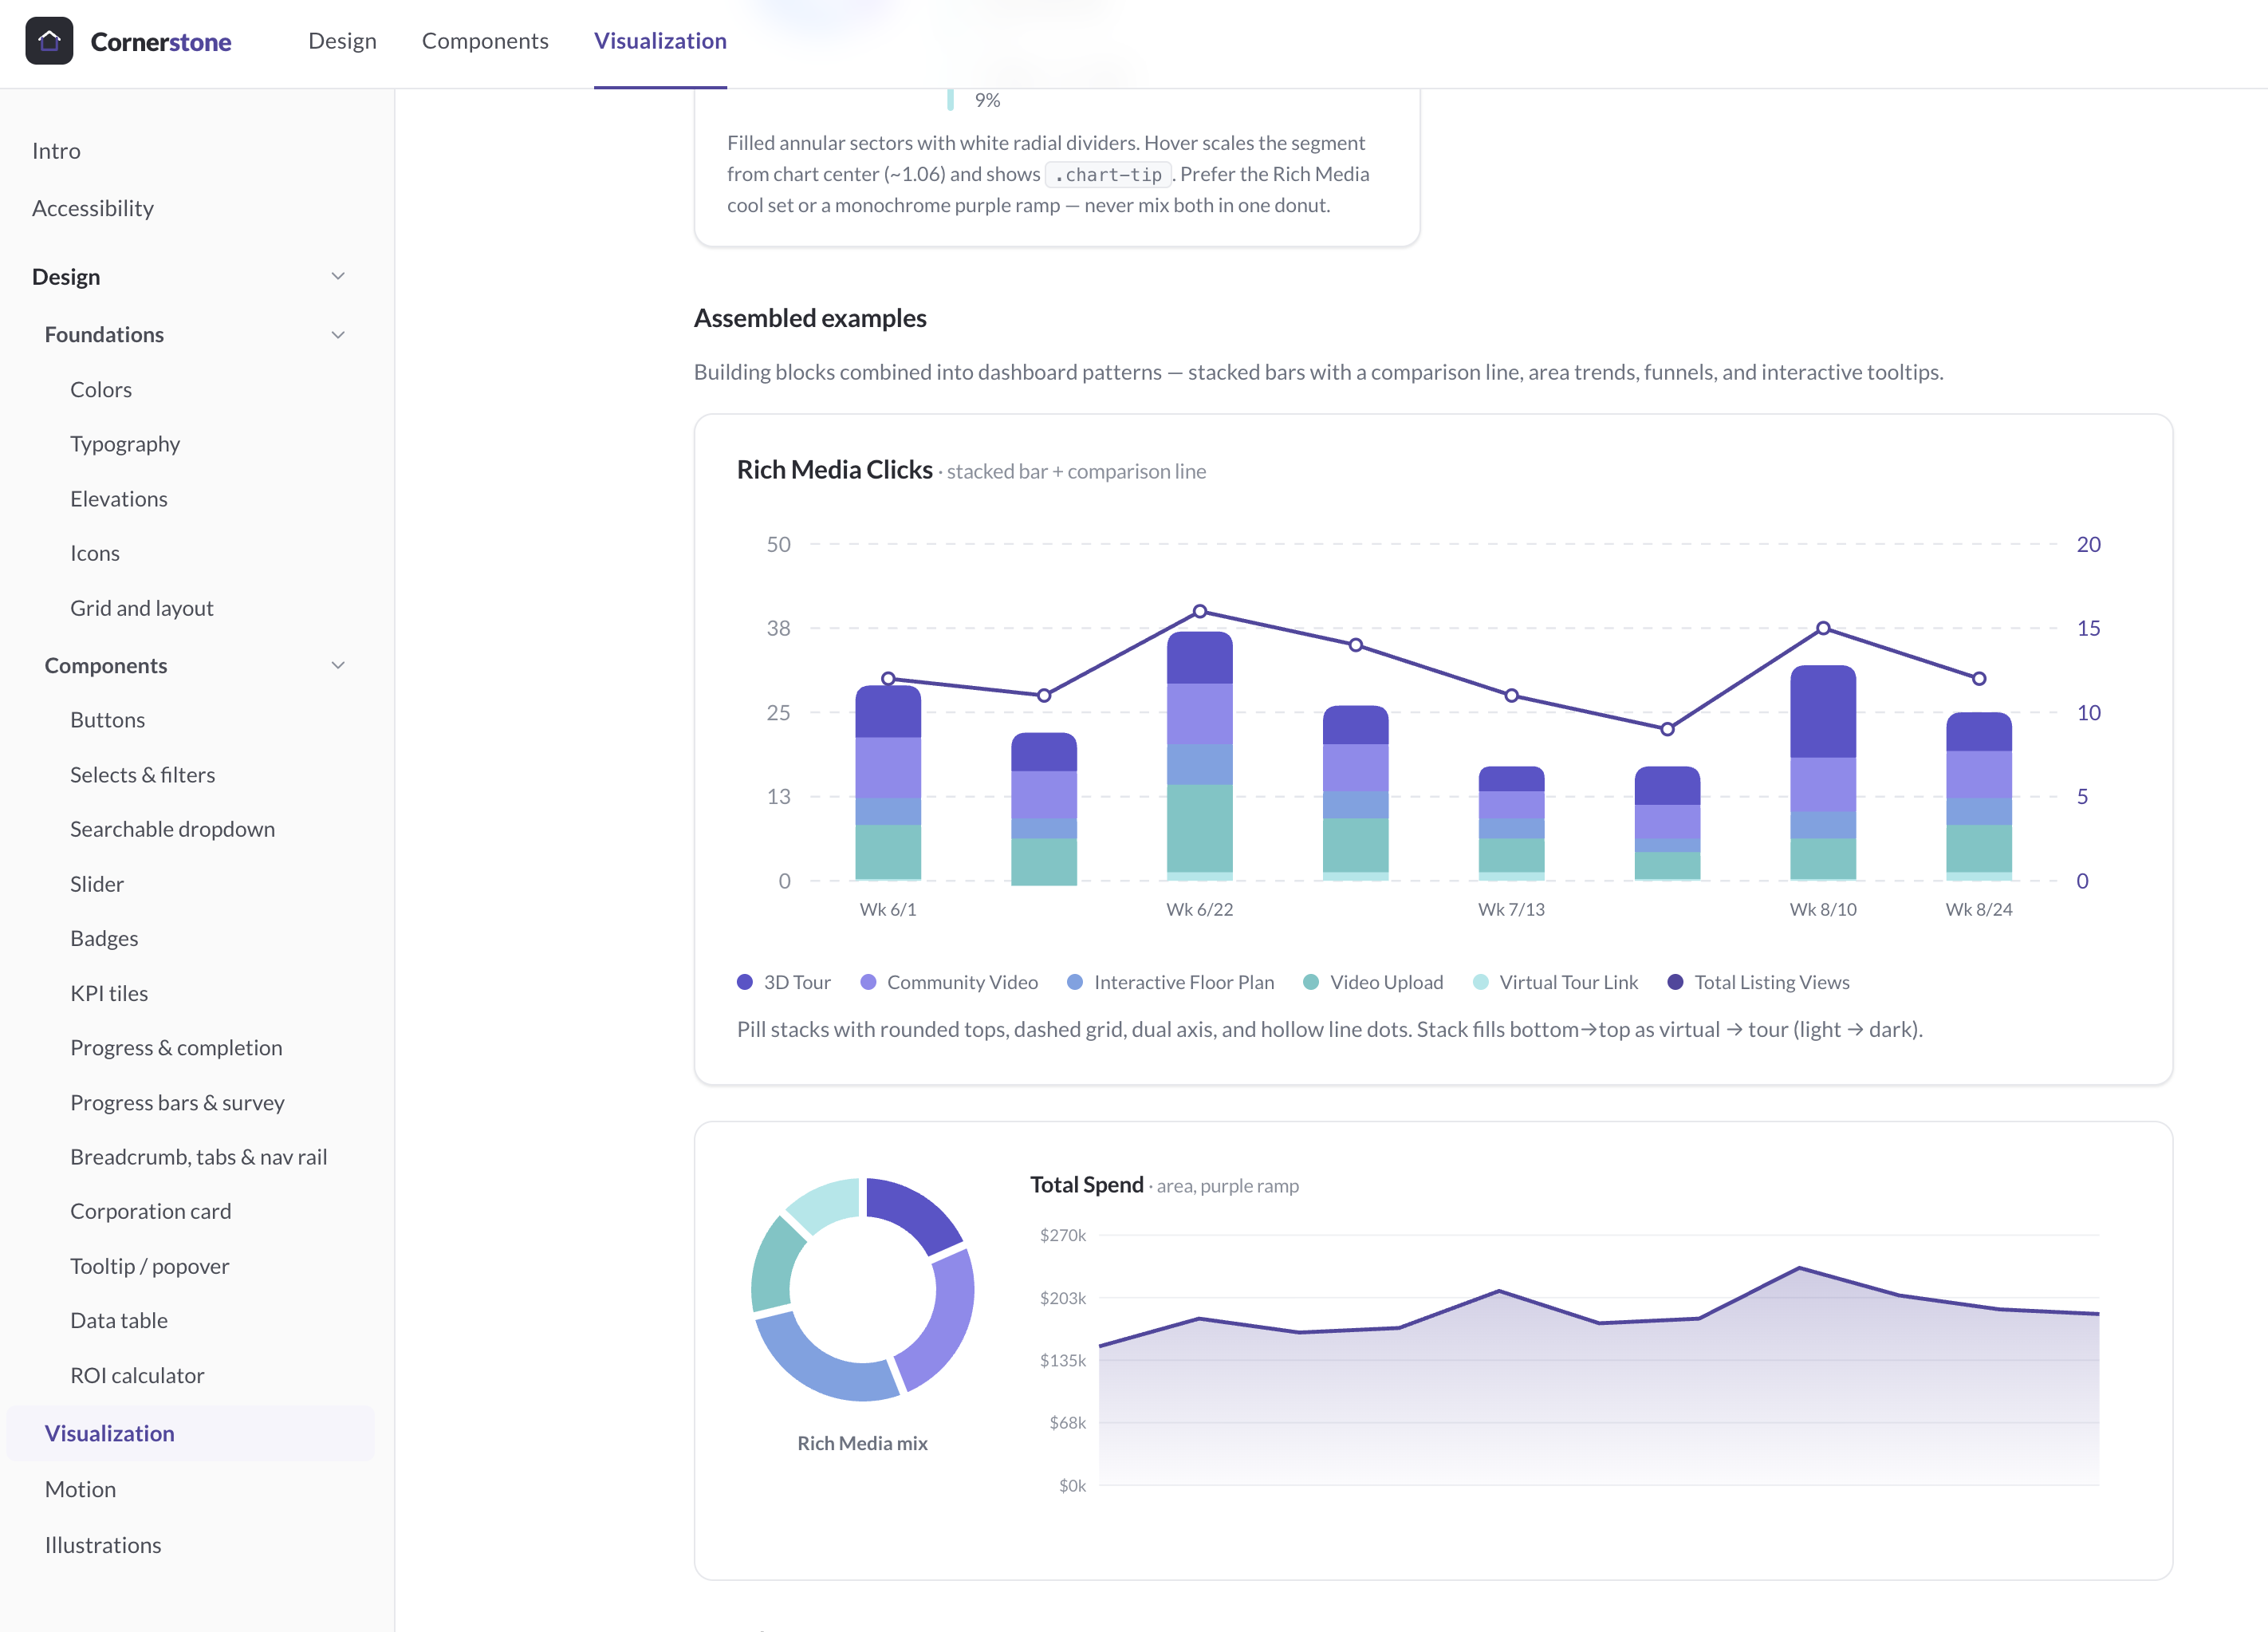Click the Total Listing Views legend item
This screenshot has height=1632, width=2268.
(1758, 982)
